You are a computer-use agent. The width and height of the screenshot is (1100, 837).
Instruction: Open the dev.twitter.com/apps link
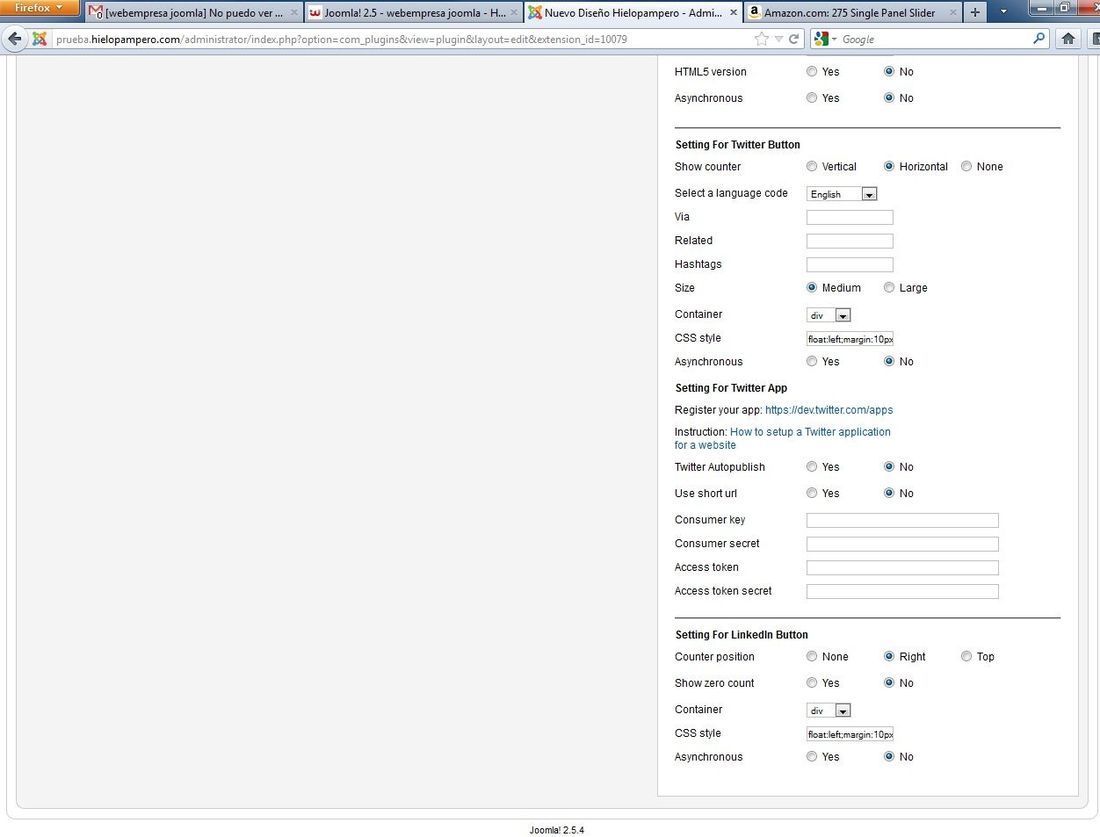[829, 410]
